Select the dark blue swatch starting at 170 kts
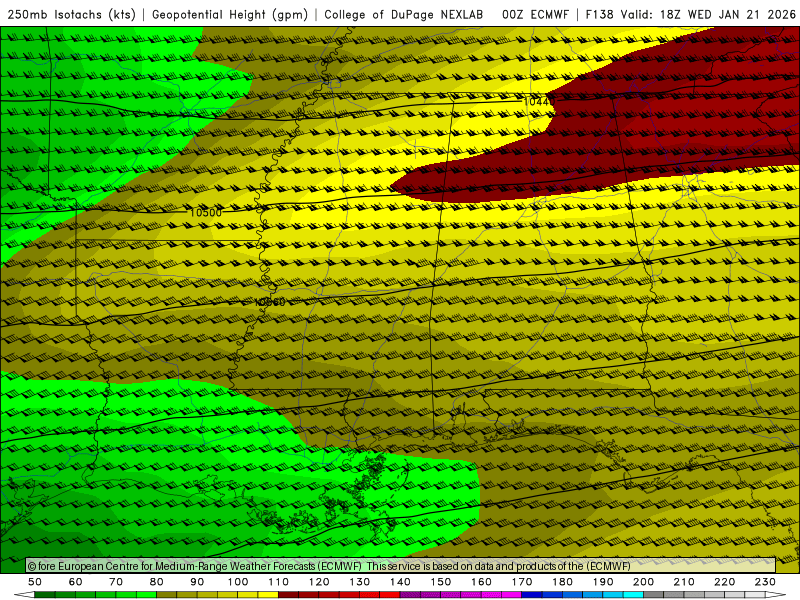Image resolution: width=800 pixels, height=600 pixels. click(x=532, y=595)
